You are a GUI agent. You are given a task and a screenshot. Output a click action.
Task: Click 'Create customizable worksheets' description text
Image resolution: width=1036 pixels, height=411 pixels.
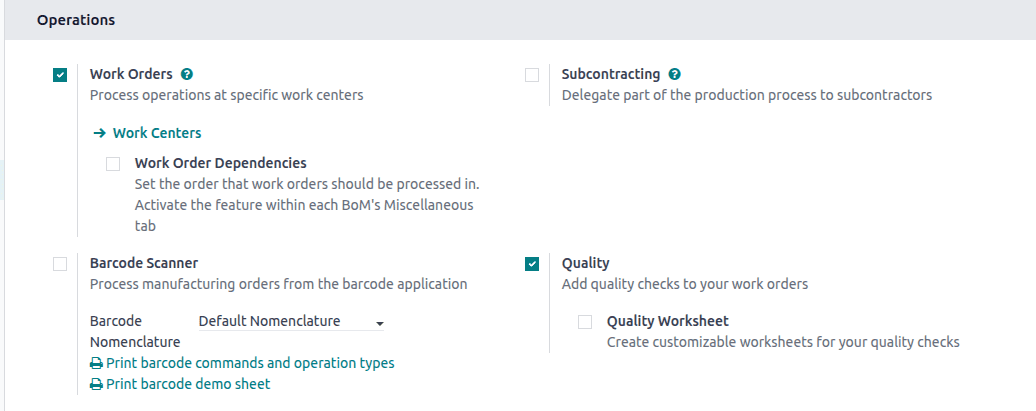click(783, 342)
